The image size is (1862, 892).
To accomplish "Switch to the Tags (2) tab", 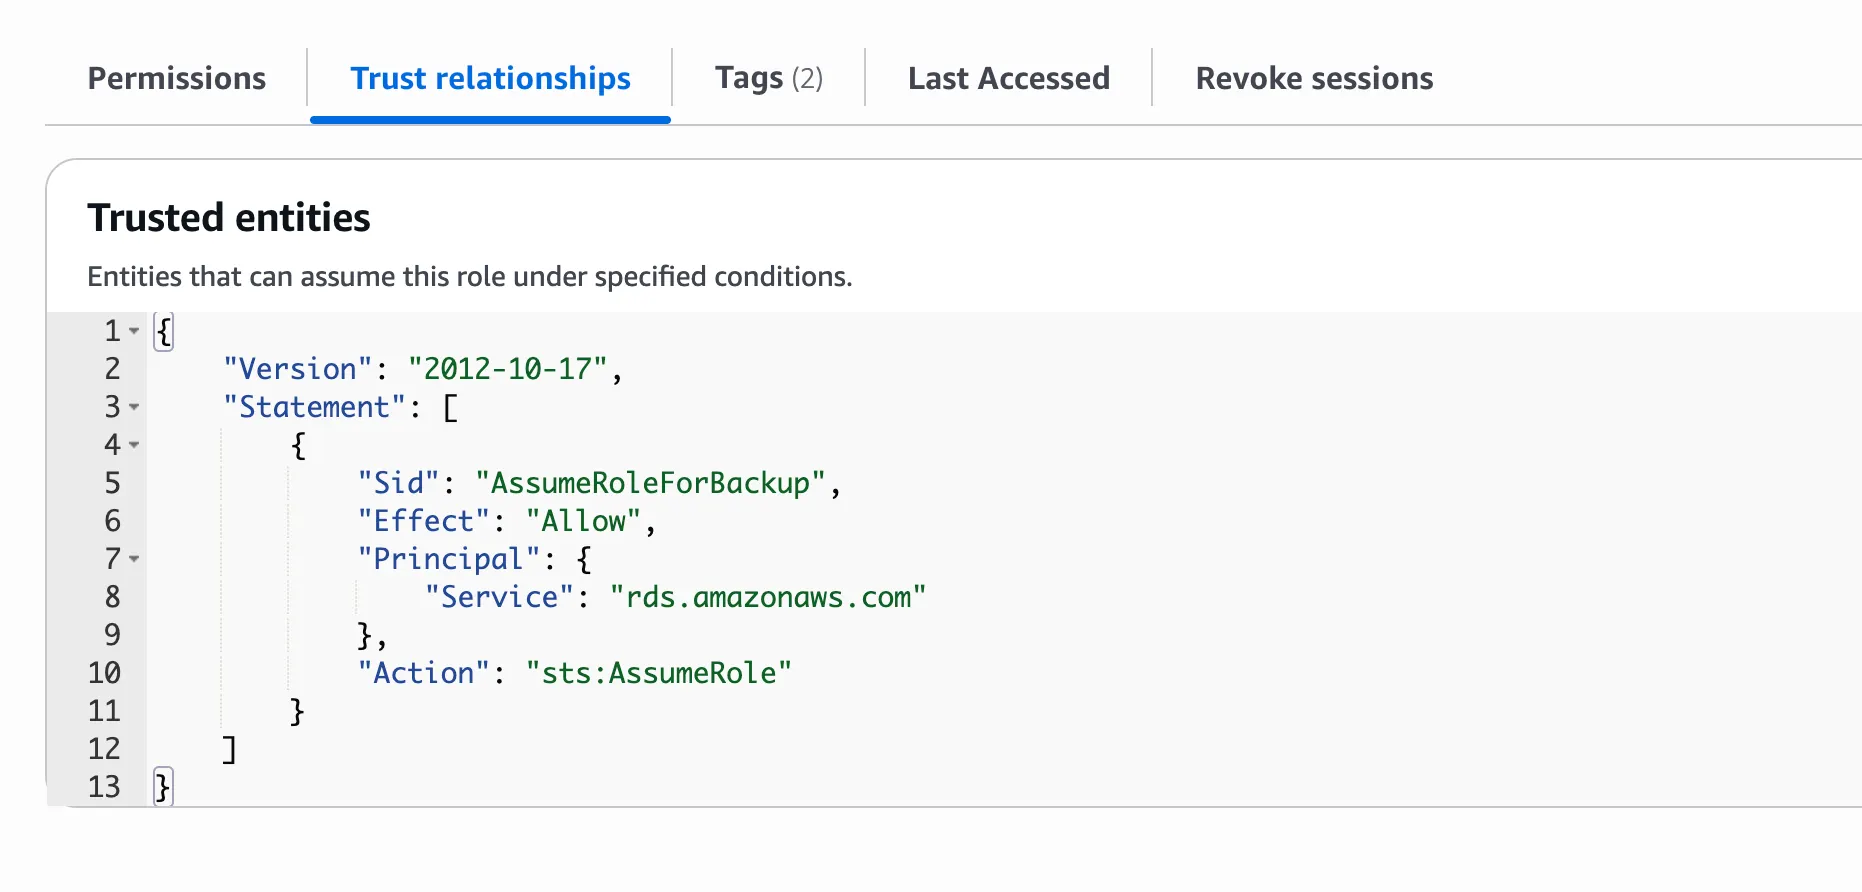I will [x=768, y=78].
